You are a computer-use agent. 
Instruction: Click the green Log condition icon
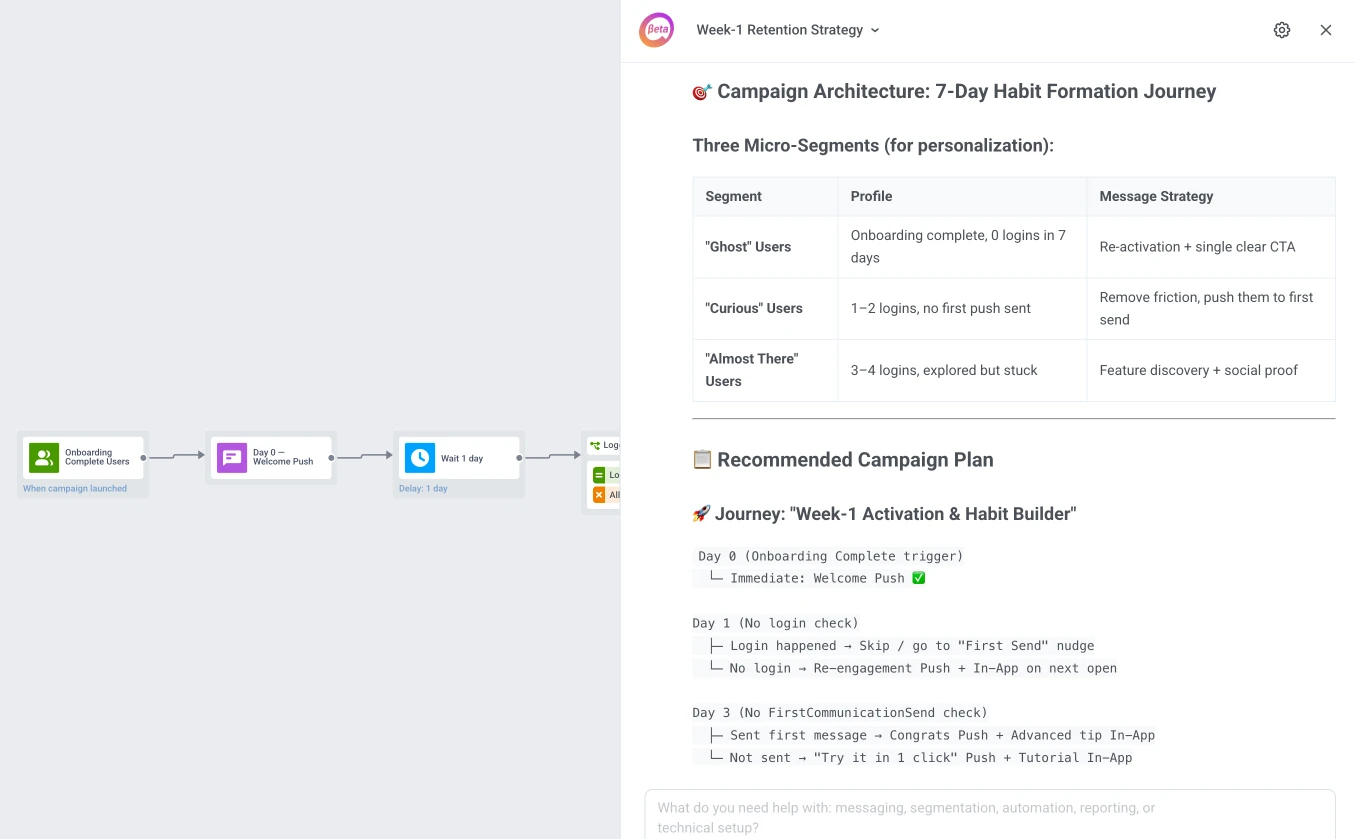pyautogui.click(x=599, y=474)
